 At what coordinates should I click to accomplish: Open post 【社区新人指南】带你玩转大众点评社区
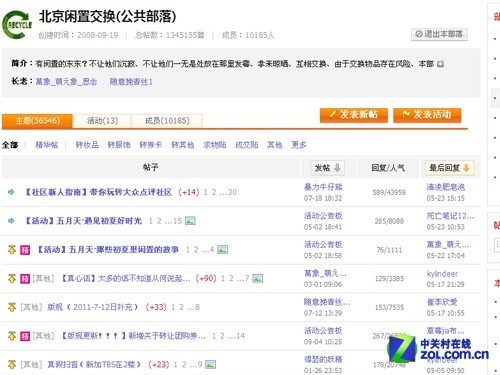tap(99, 192)
